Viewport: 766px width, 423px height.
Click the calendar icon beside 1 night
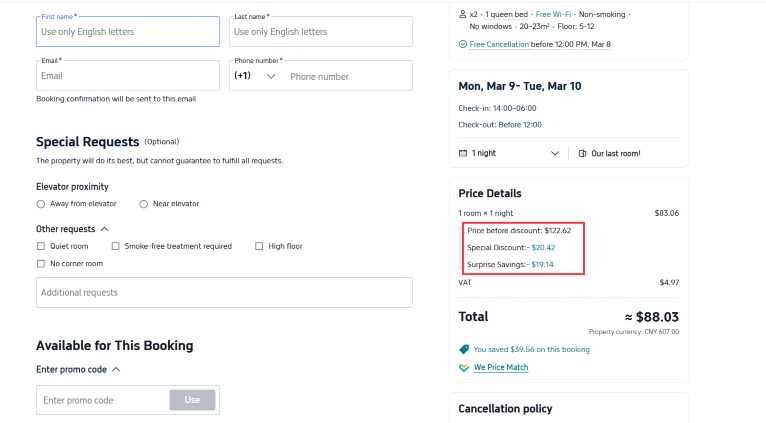coord(463,153)
